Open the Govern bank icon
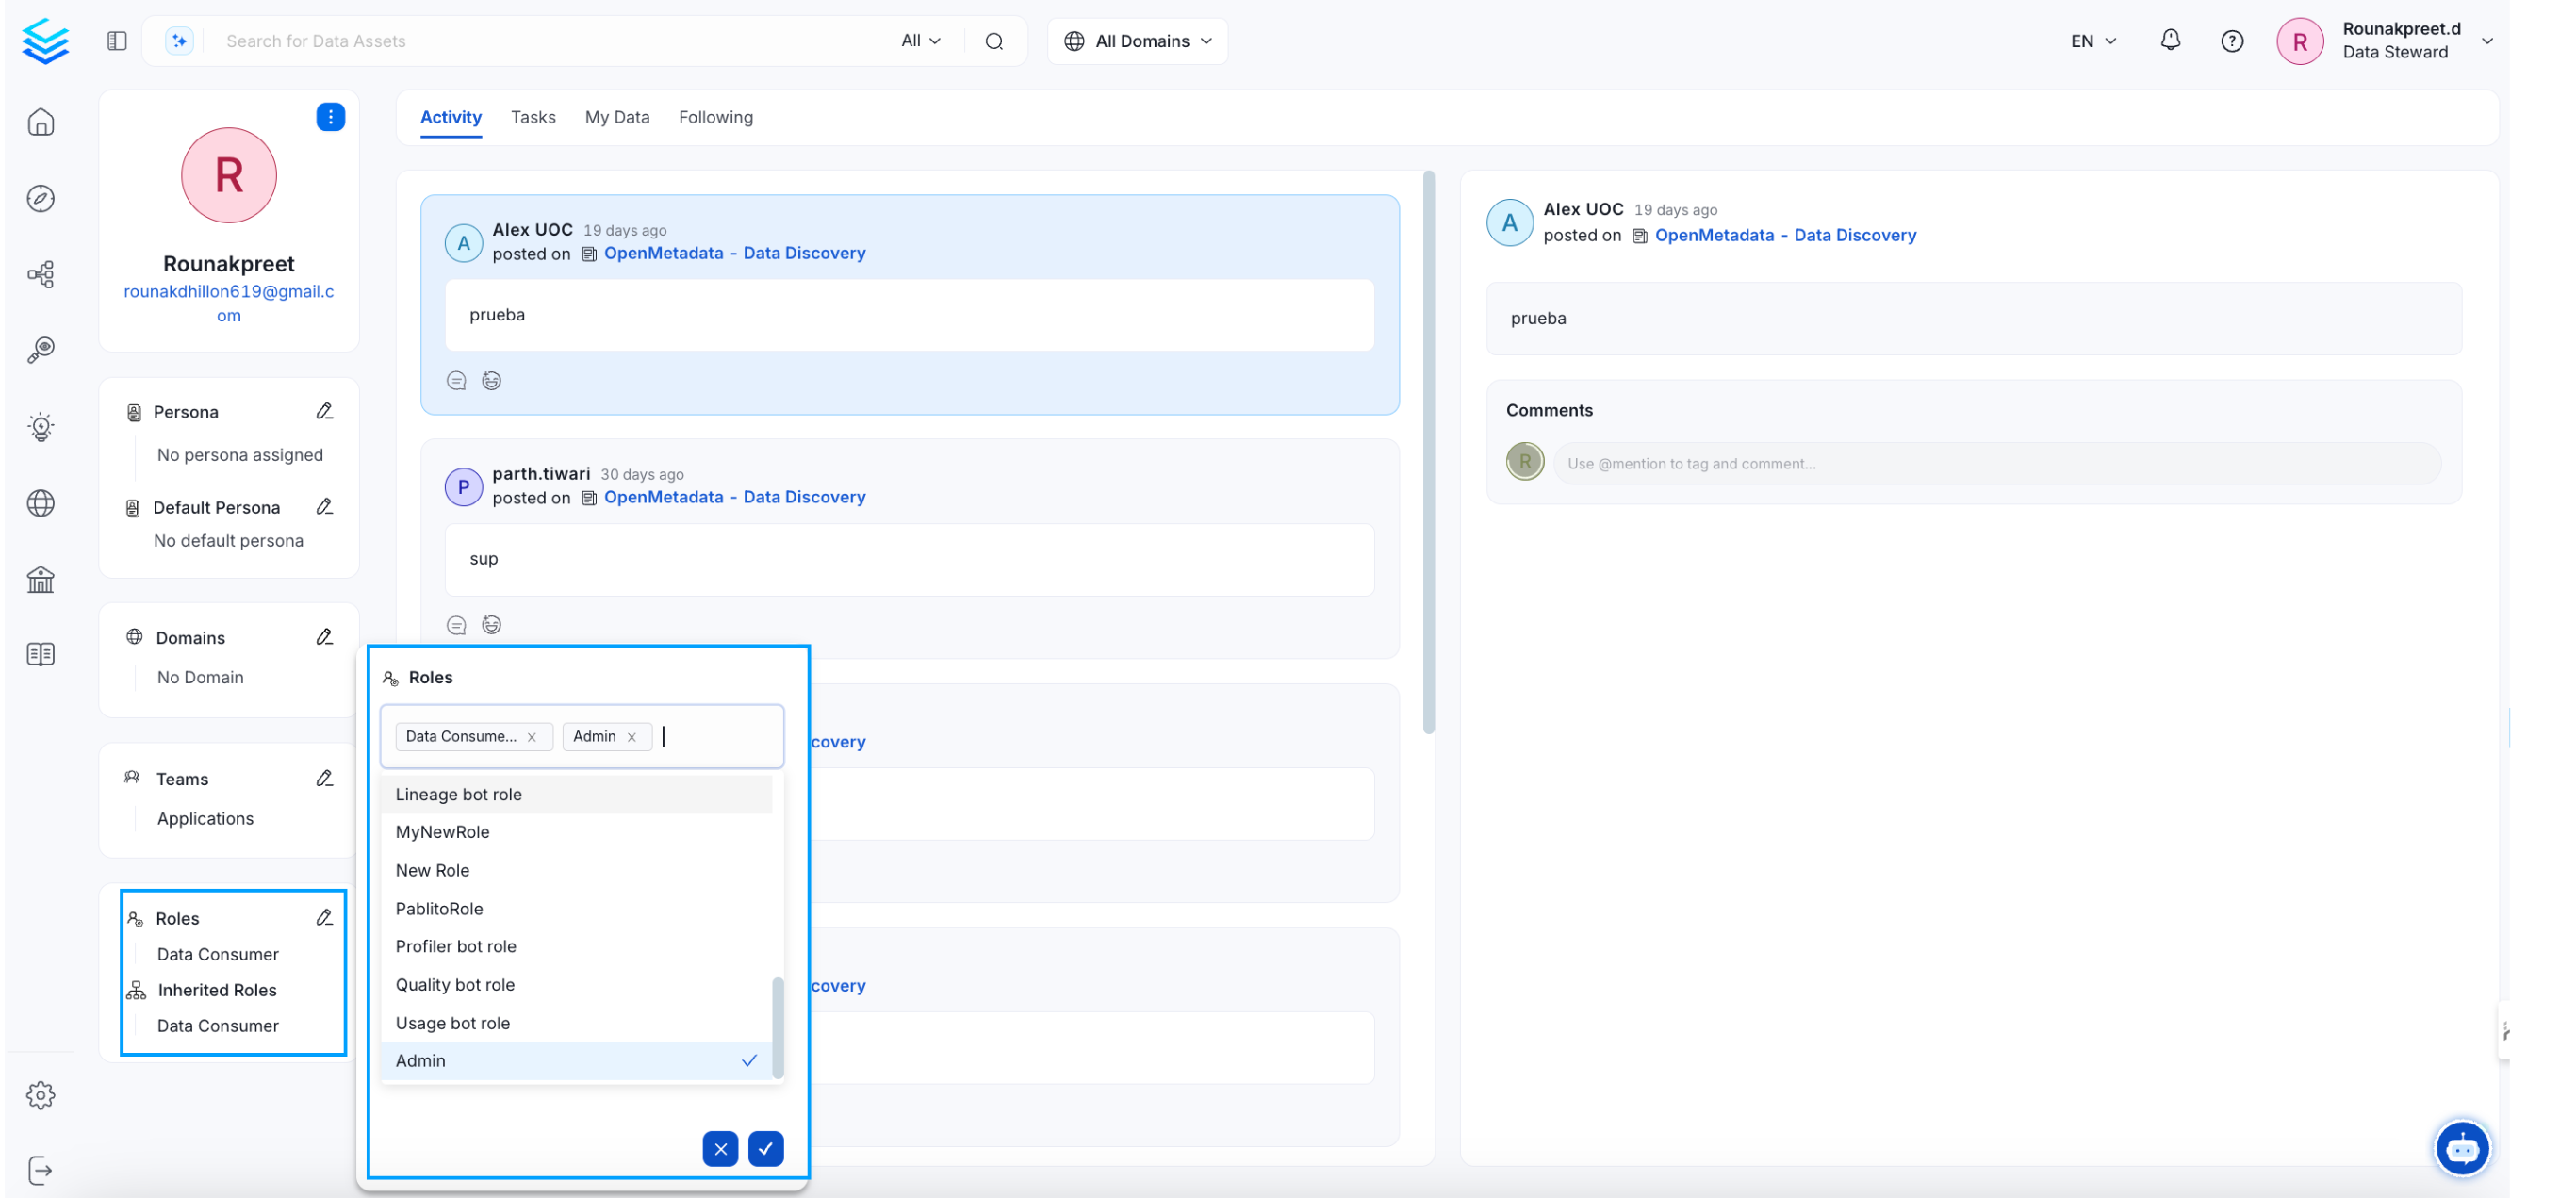Viewport: 2576px width, 1198px height. tap(41, 580)
